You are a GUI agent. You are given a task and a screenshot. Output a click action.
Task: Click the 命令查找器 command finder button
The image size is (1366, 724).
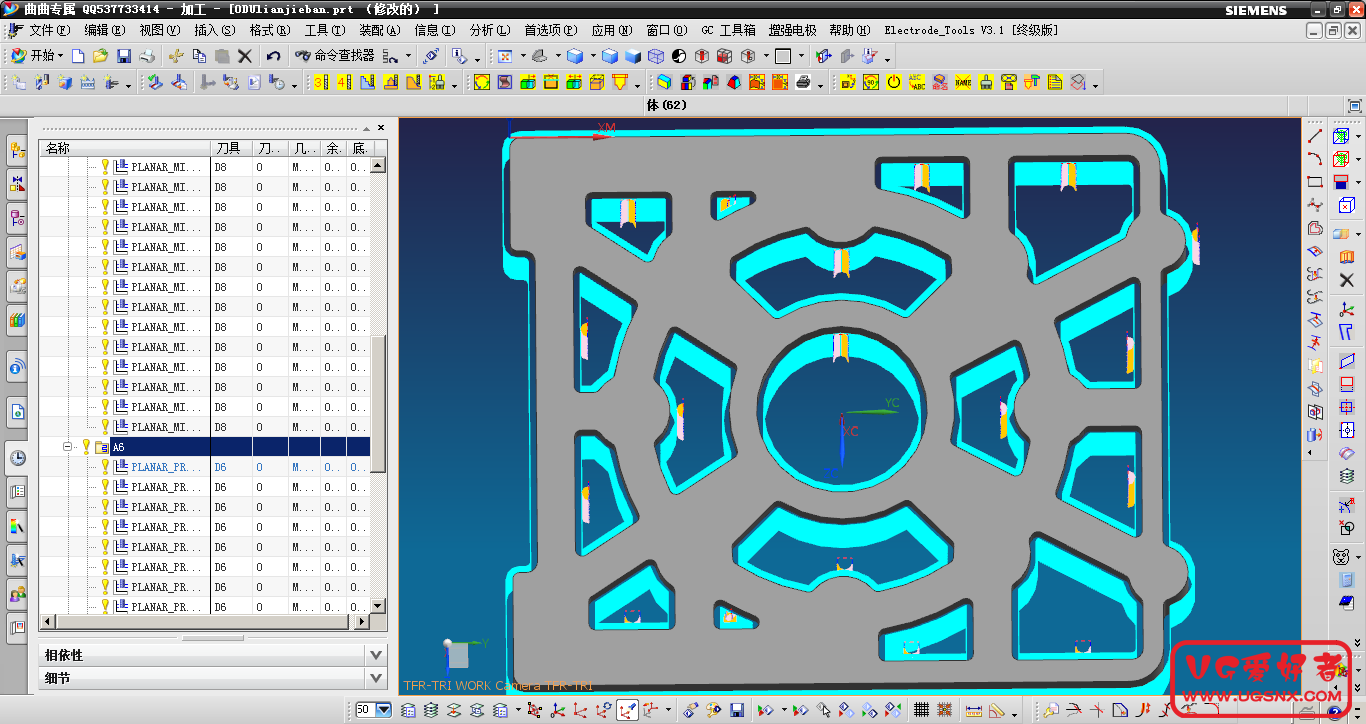point(334,56)
